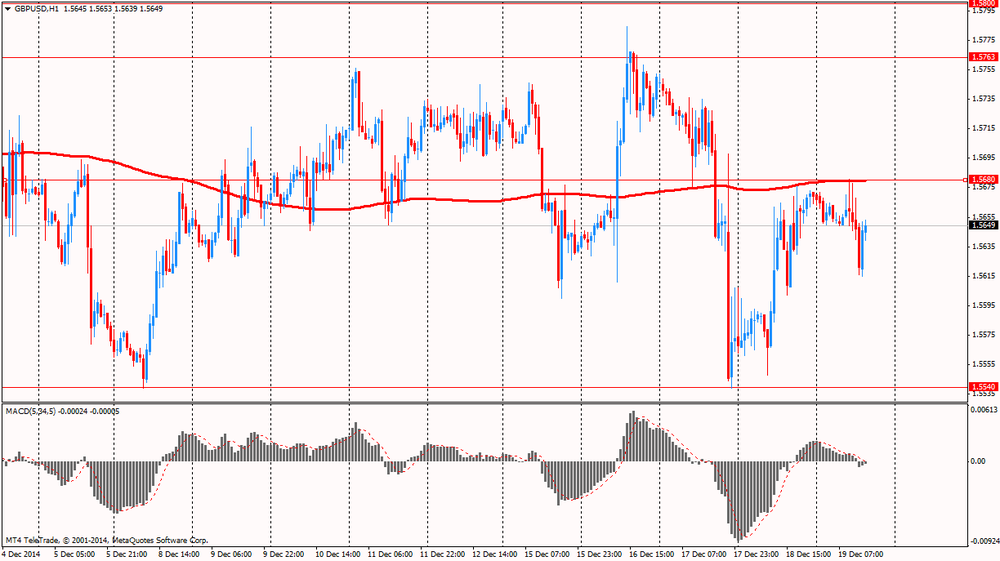The image size is (1000, 561).
Task: Click the 1.5595 price scale value
Action: (x=983, y=305)
